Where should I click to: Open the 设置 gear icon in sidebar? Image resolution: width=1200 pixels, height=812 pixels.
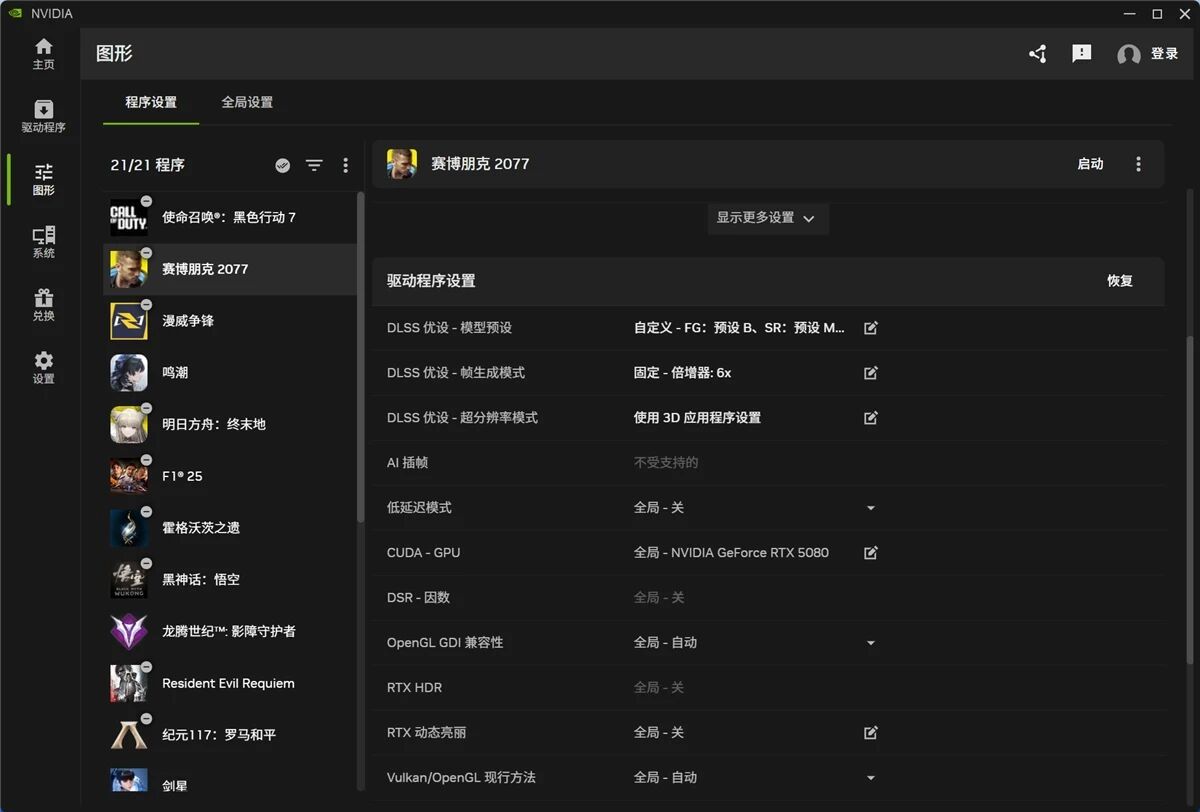(43, 368)
